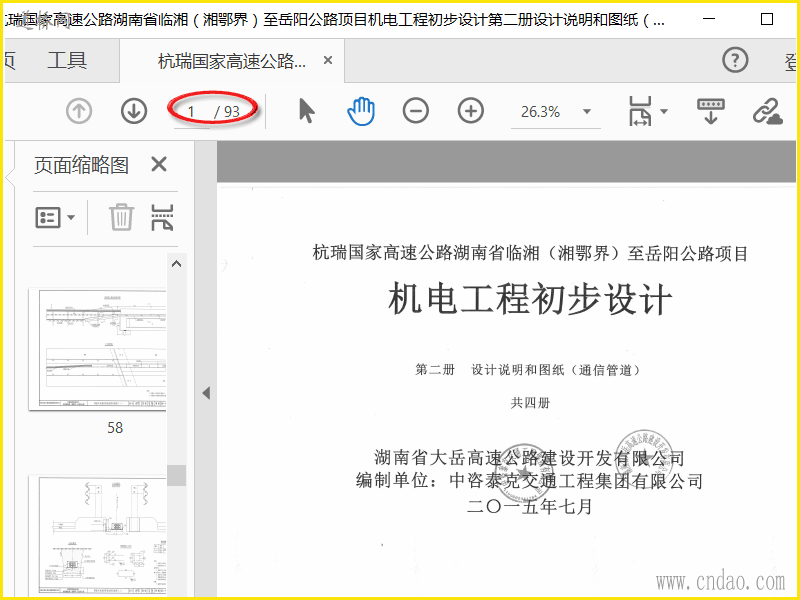The height and width of the screenshot is (600, 800).
Task: Zoom in with the plus button
Action: pos(470,111)
